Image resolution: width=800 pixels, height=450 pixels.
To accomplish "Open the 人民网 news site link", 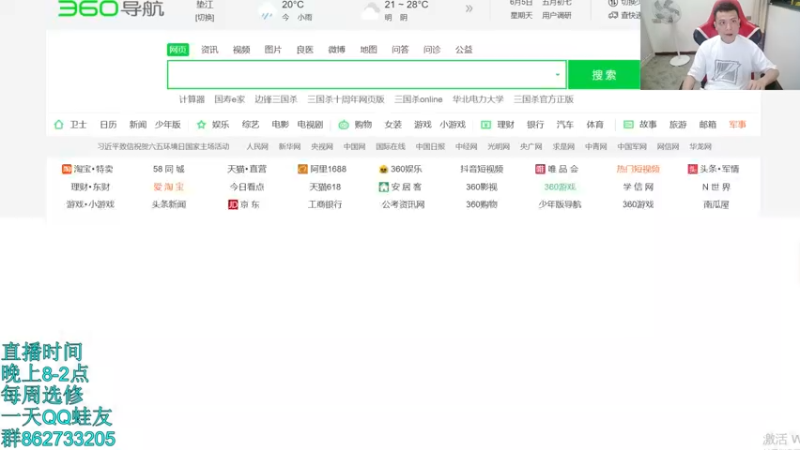I will click(x=257, y=146).
